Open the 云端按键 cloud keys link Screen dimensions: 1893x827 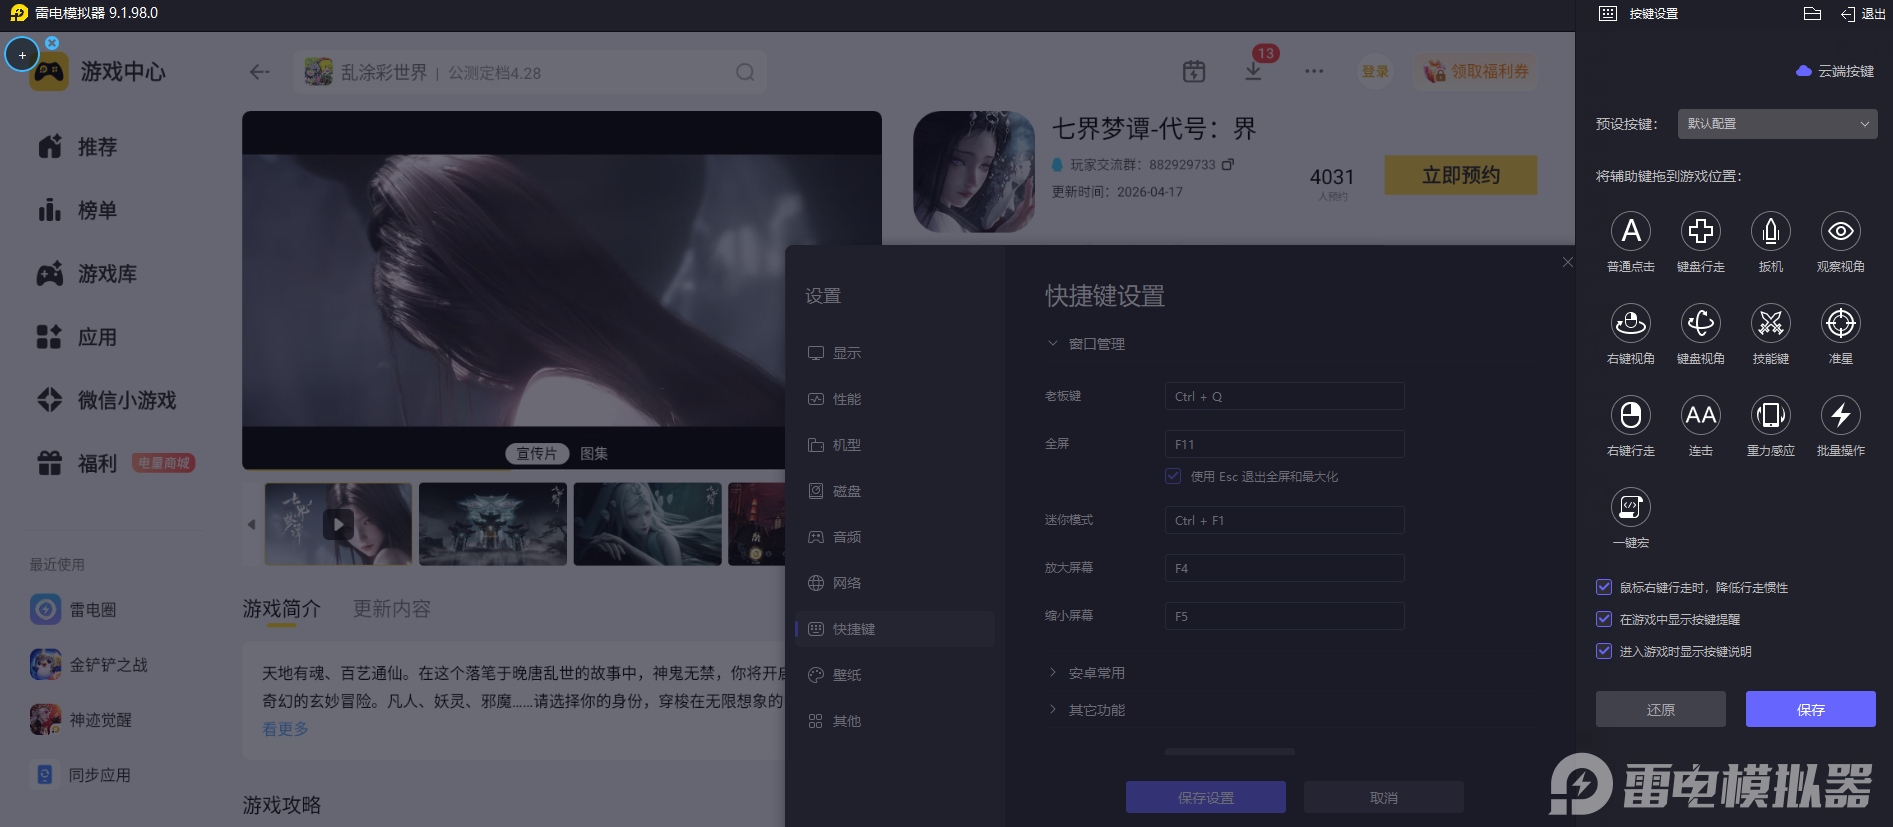point(1836,71)
